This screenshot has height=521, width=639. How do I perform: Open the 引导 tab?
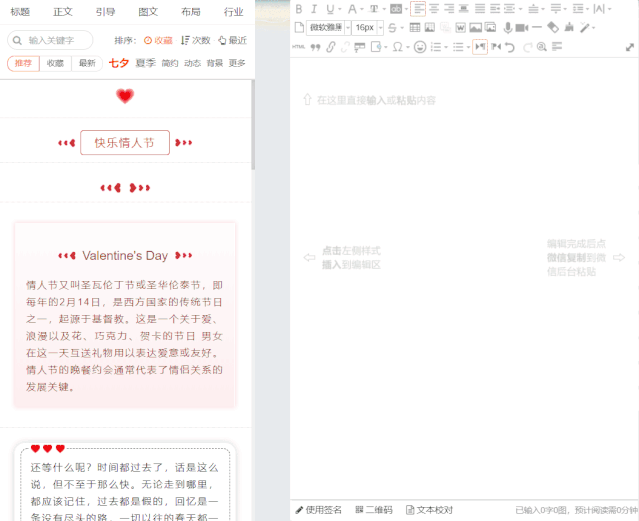click(105, 12)
